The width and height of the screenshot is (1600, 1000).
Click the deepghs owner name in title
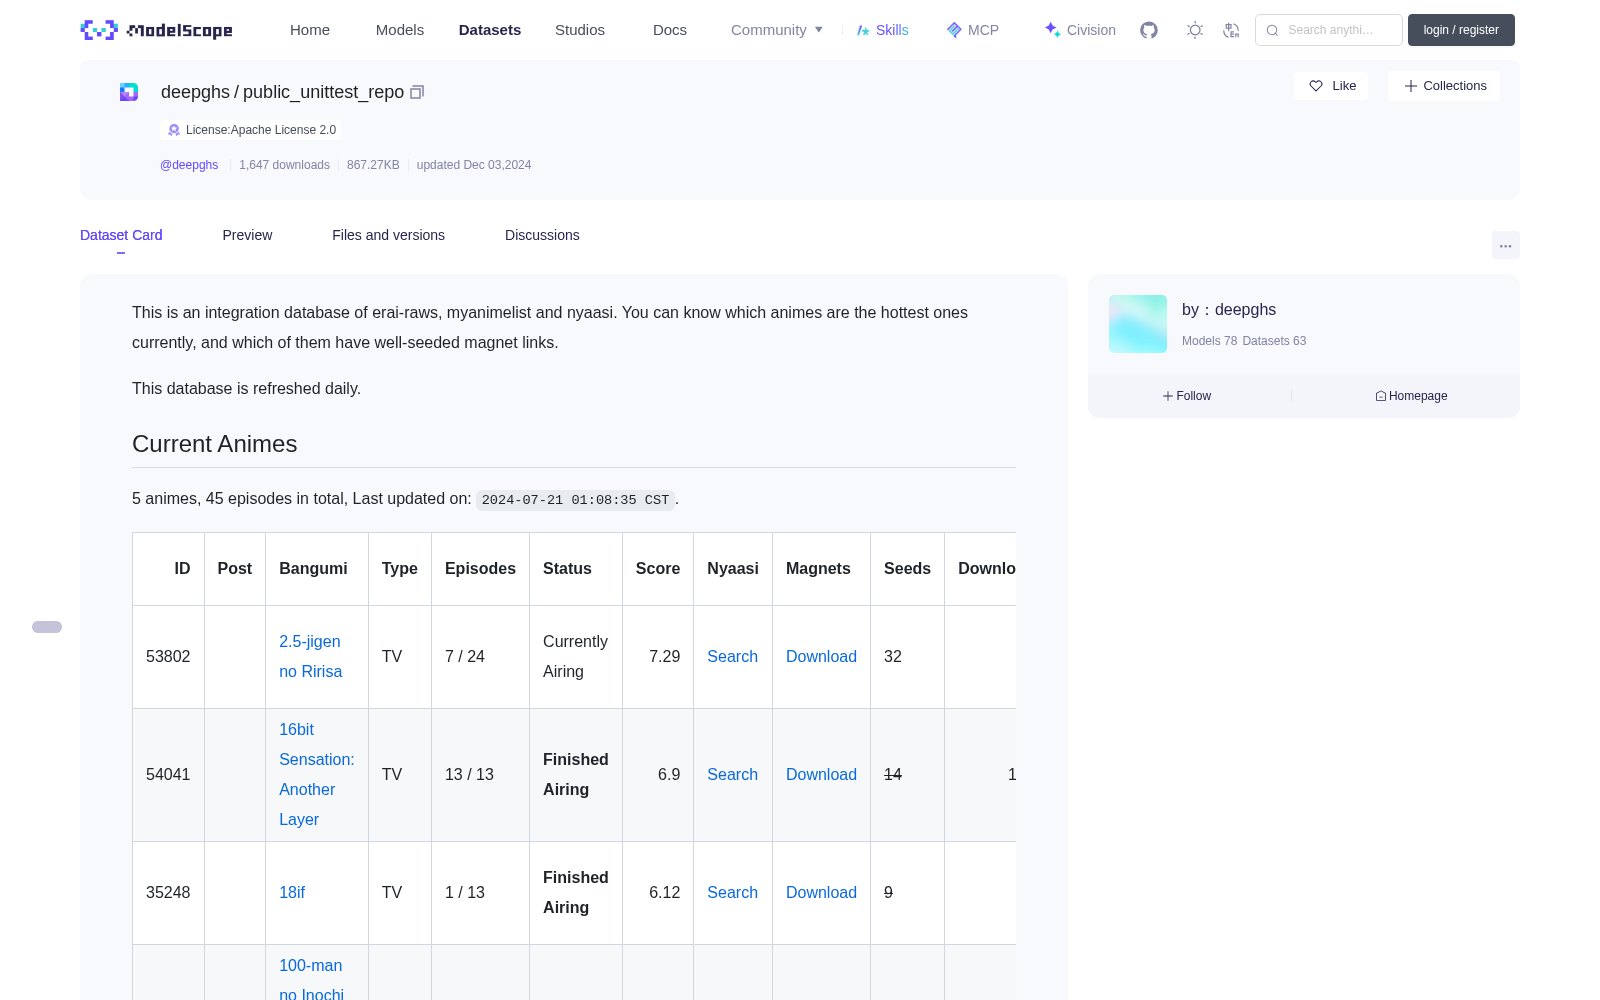pyautogui.click(x=195, y=92)
